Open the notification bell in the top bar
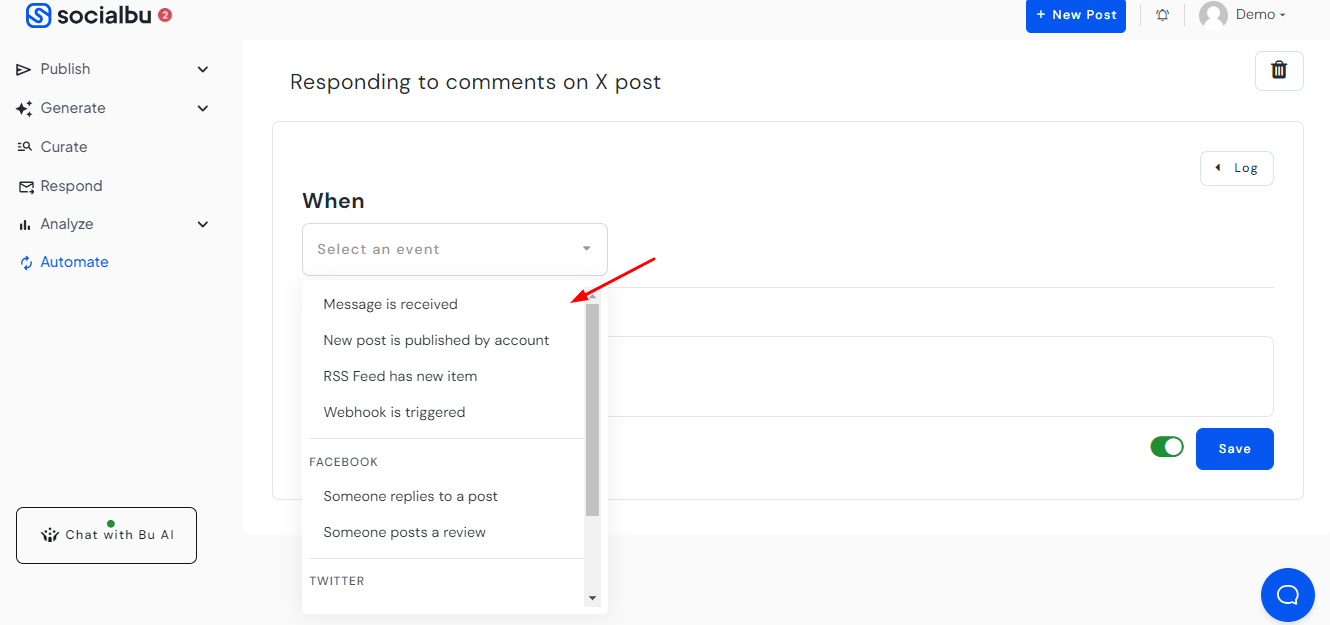The height and width of the screenshot is (625, 1330). click(1161, 15)
